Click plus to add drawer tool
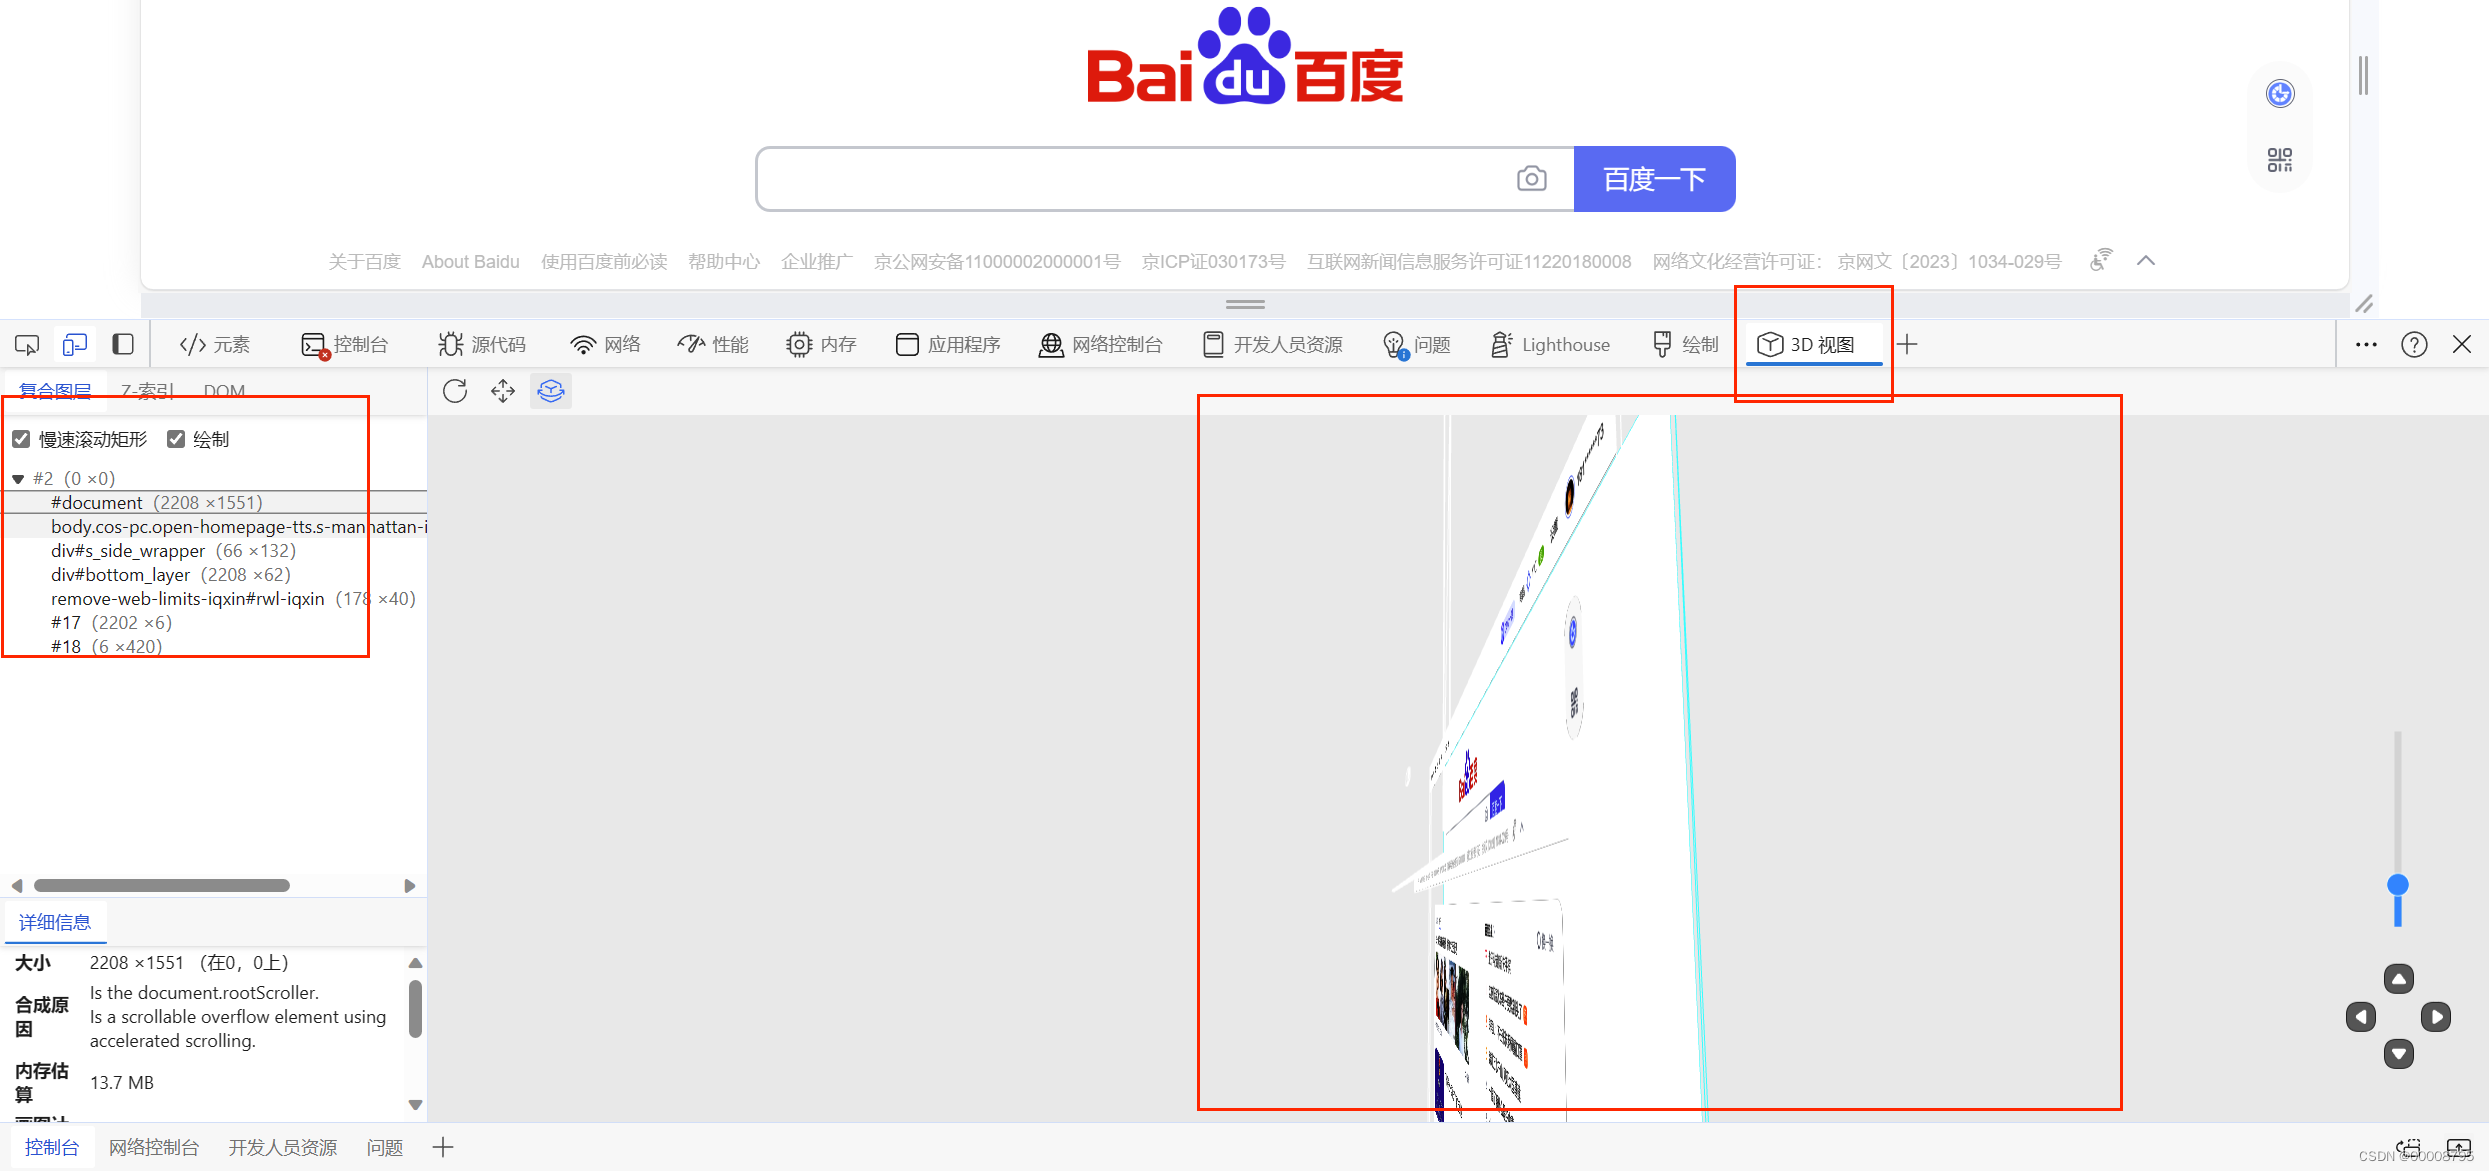This screenshot has width=2489, height=1171. [x=443, y=1147]
